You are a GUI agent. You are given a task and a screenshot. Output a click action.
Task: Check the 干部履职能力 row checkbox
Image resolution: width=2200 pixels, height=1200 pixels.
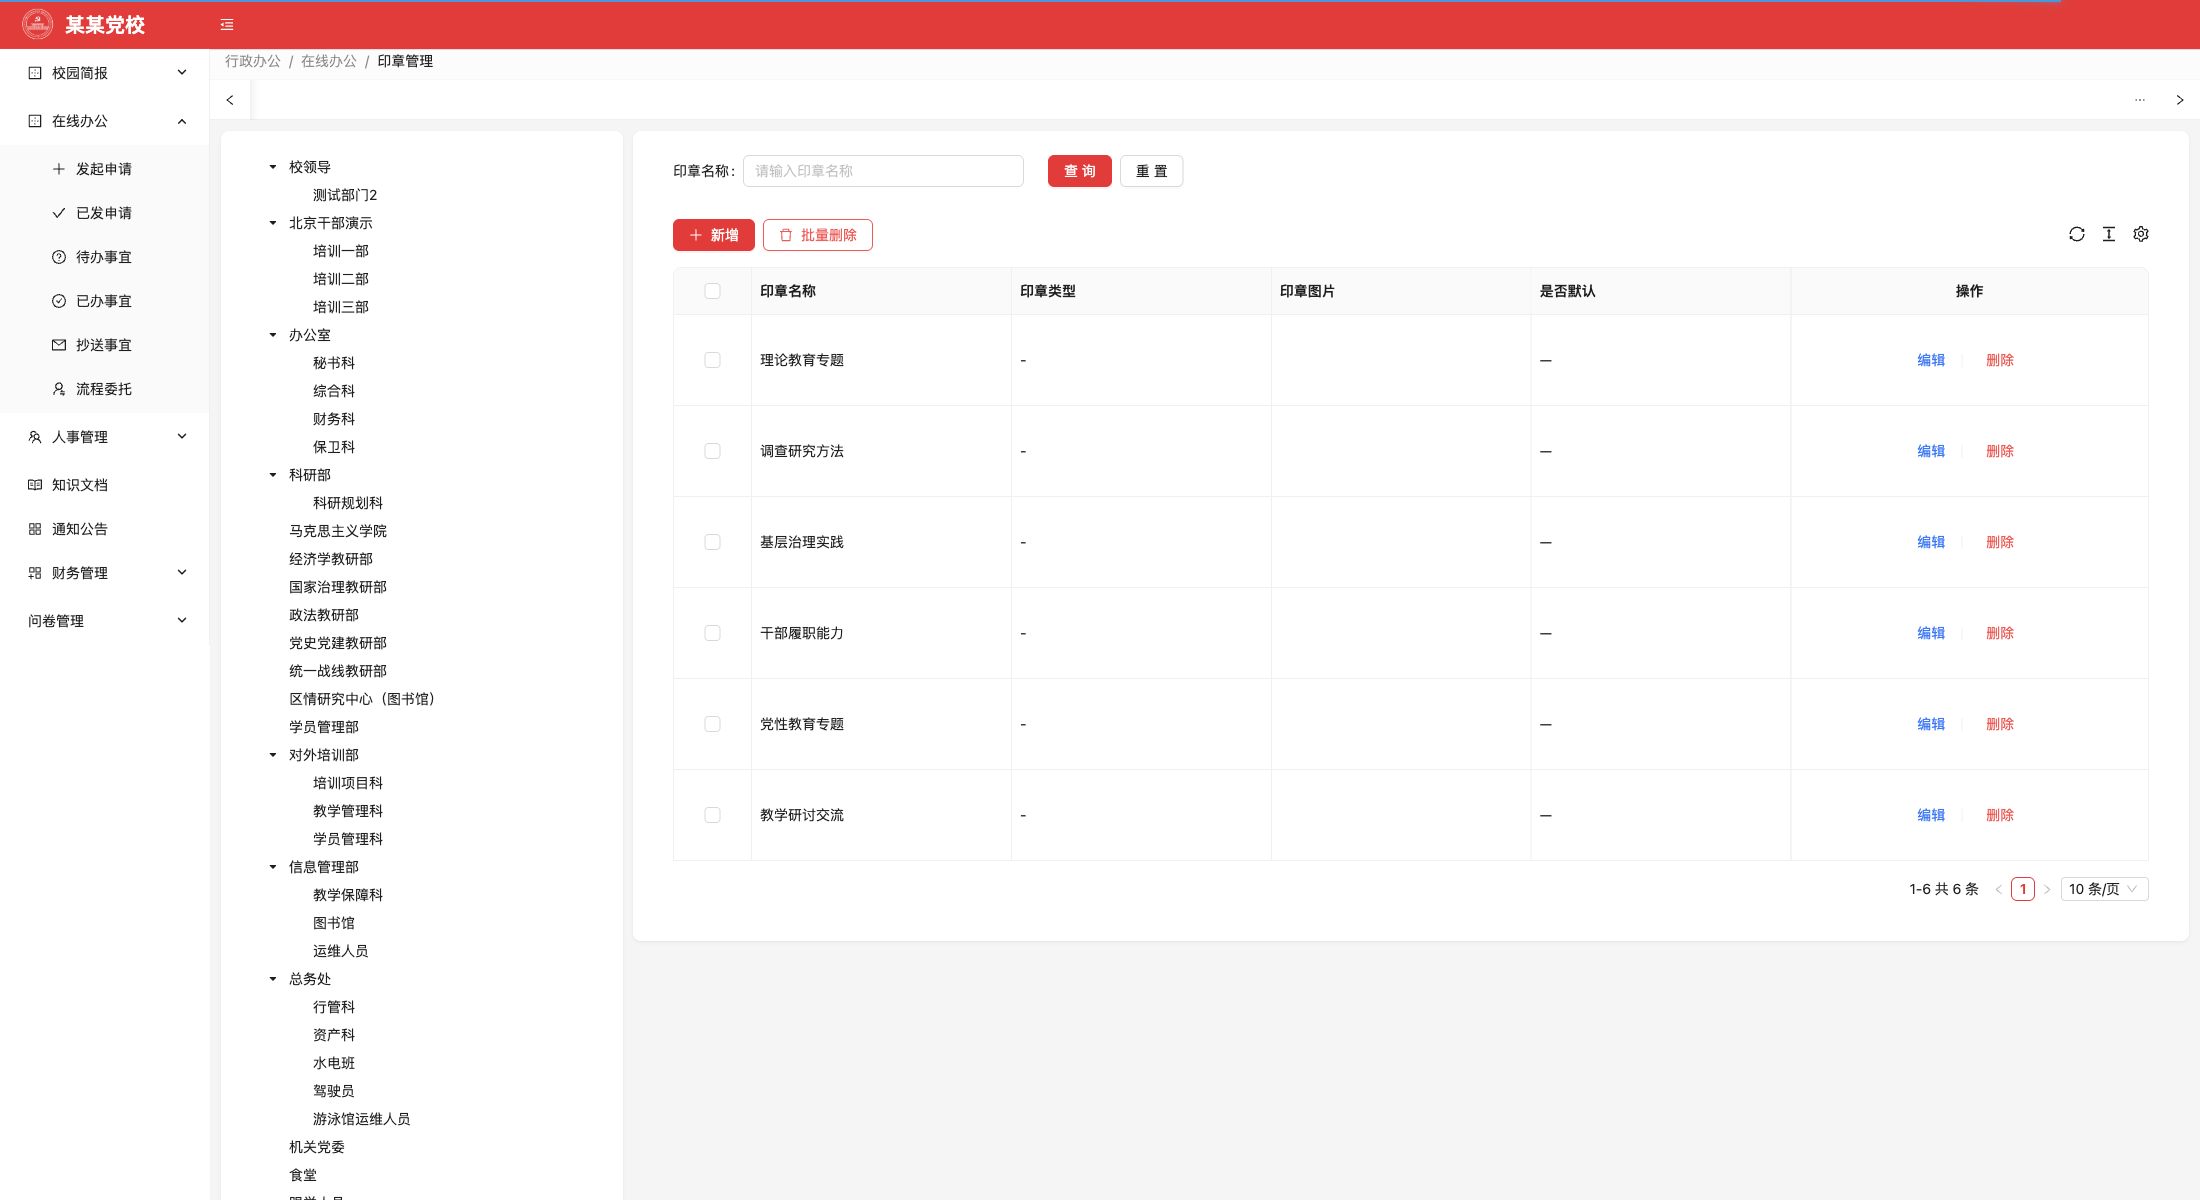[712, 633]
